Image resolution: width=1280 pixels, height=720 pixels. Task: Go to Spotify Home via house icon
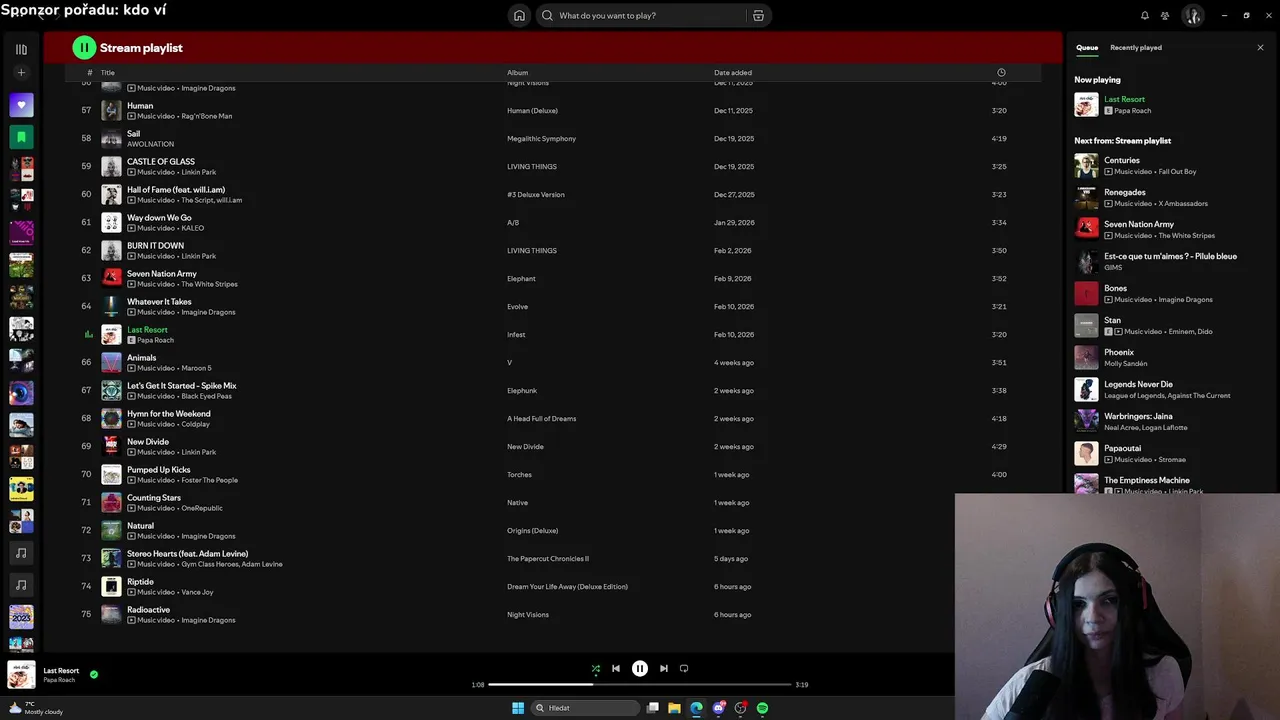pyautogui.click(x=519, y=15)
